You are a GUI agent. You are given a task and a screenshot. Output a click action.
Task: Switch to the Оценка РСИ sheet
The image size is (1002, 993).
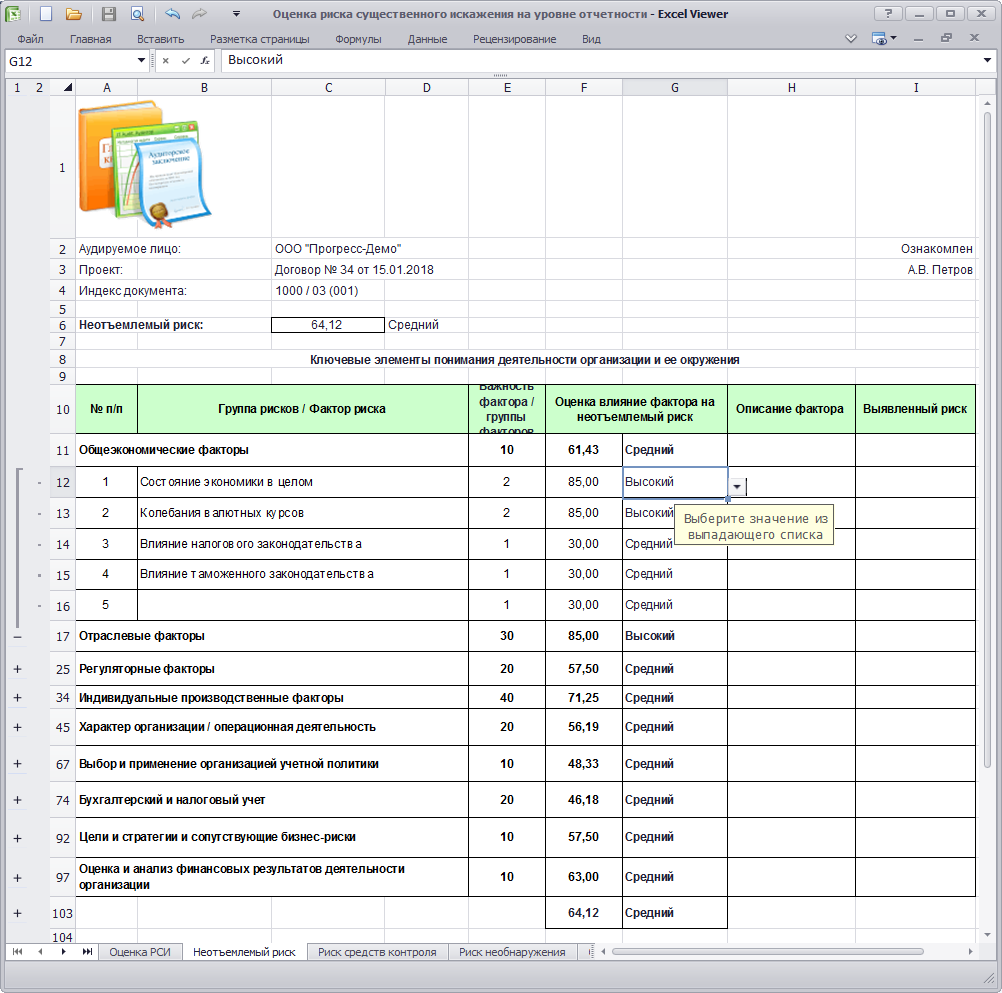(x=140, y=952)
